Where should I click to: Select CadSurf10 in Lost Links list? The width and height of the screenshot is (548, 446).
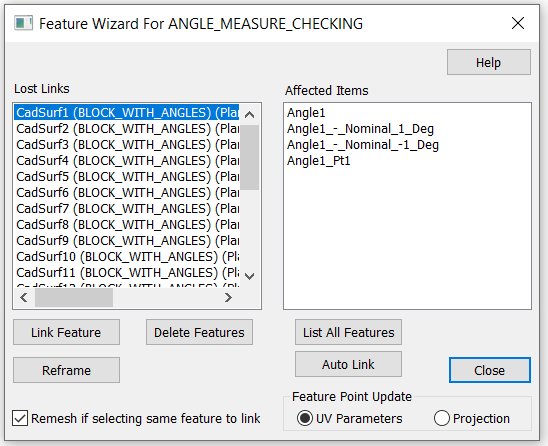click(x=127, y=257)
